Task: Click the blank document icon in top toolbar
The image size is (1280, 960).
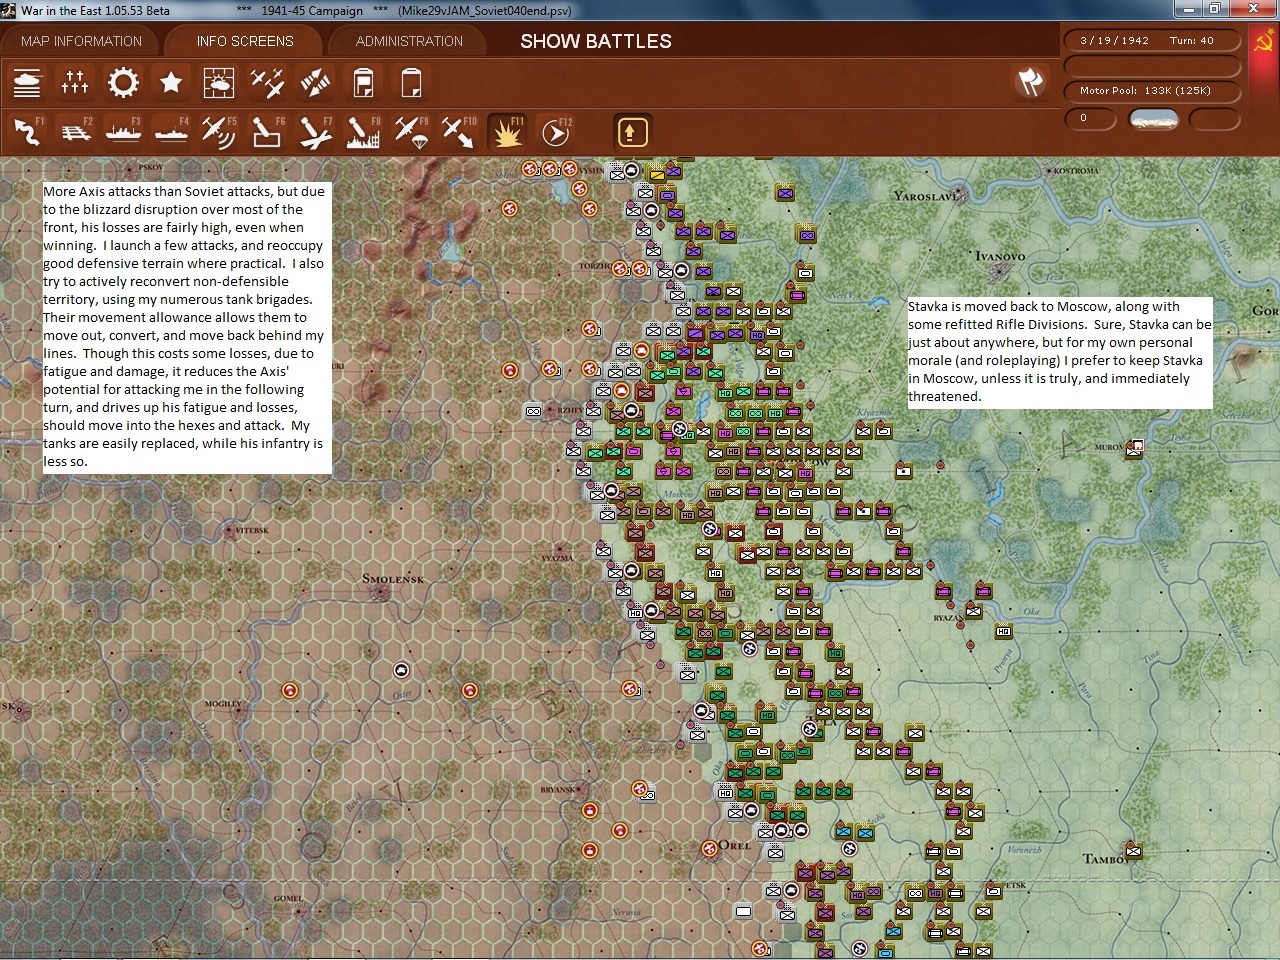Action: (x=411, y=82)
